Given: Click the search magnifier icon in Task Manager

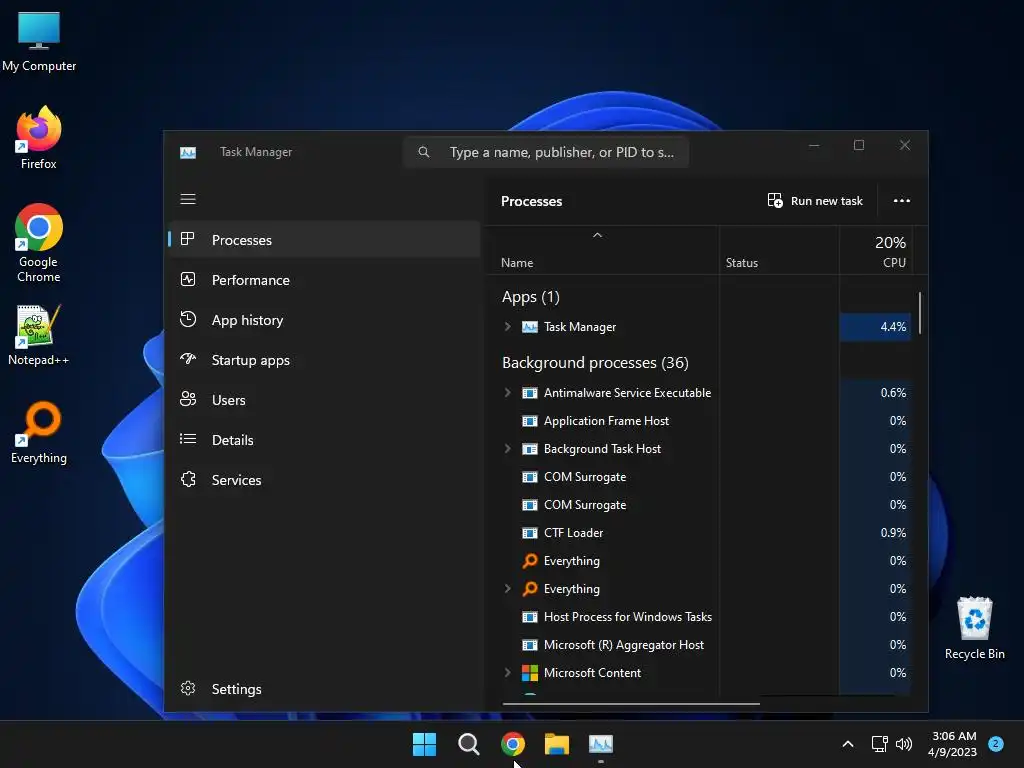Looking at the screenshot, I should point(424,152).
